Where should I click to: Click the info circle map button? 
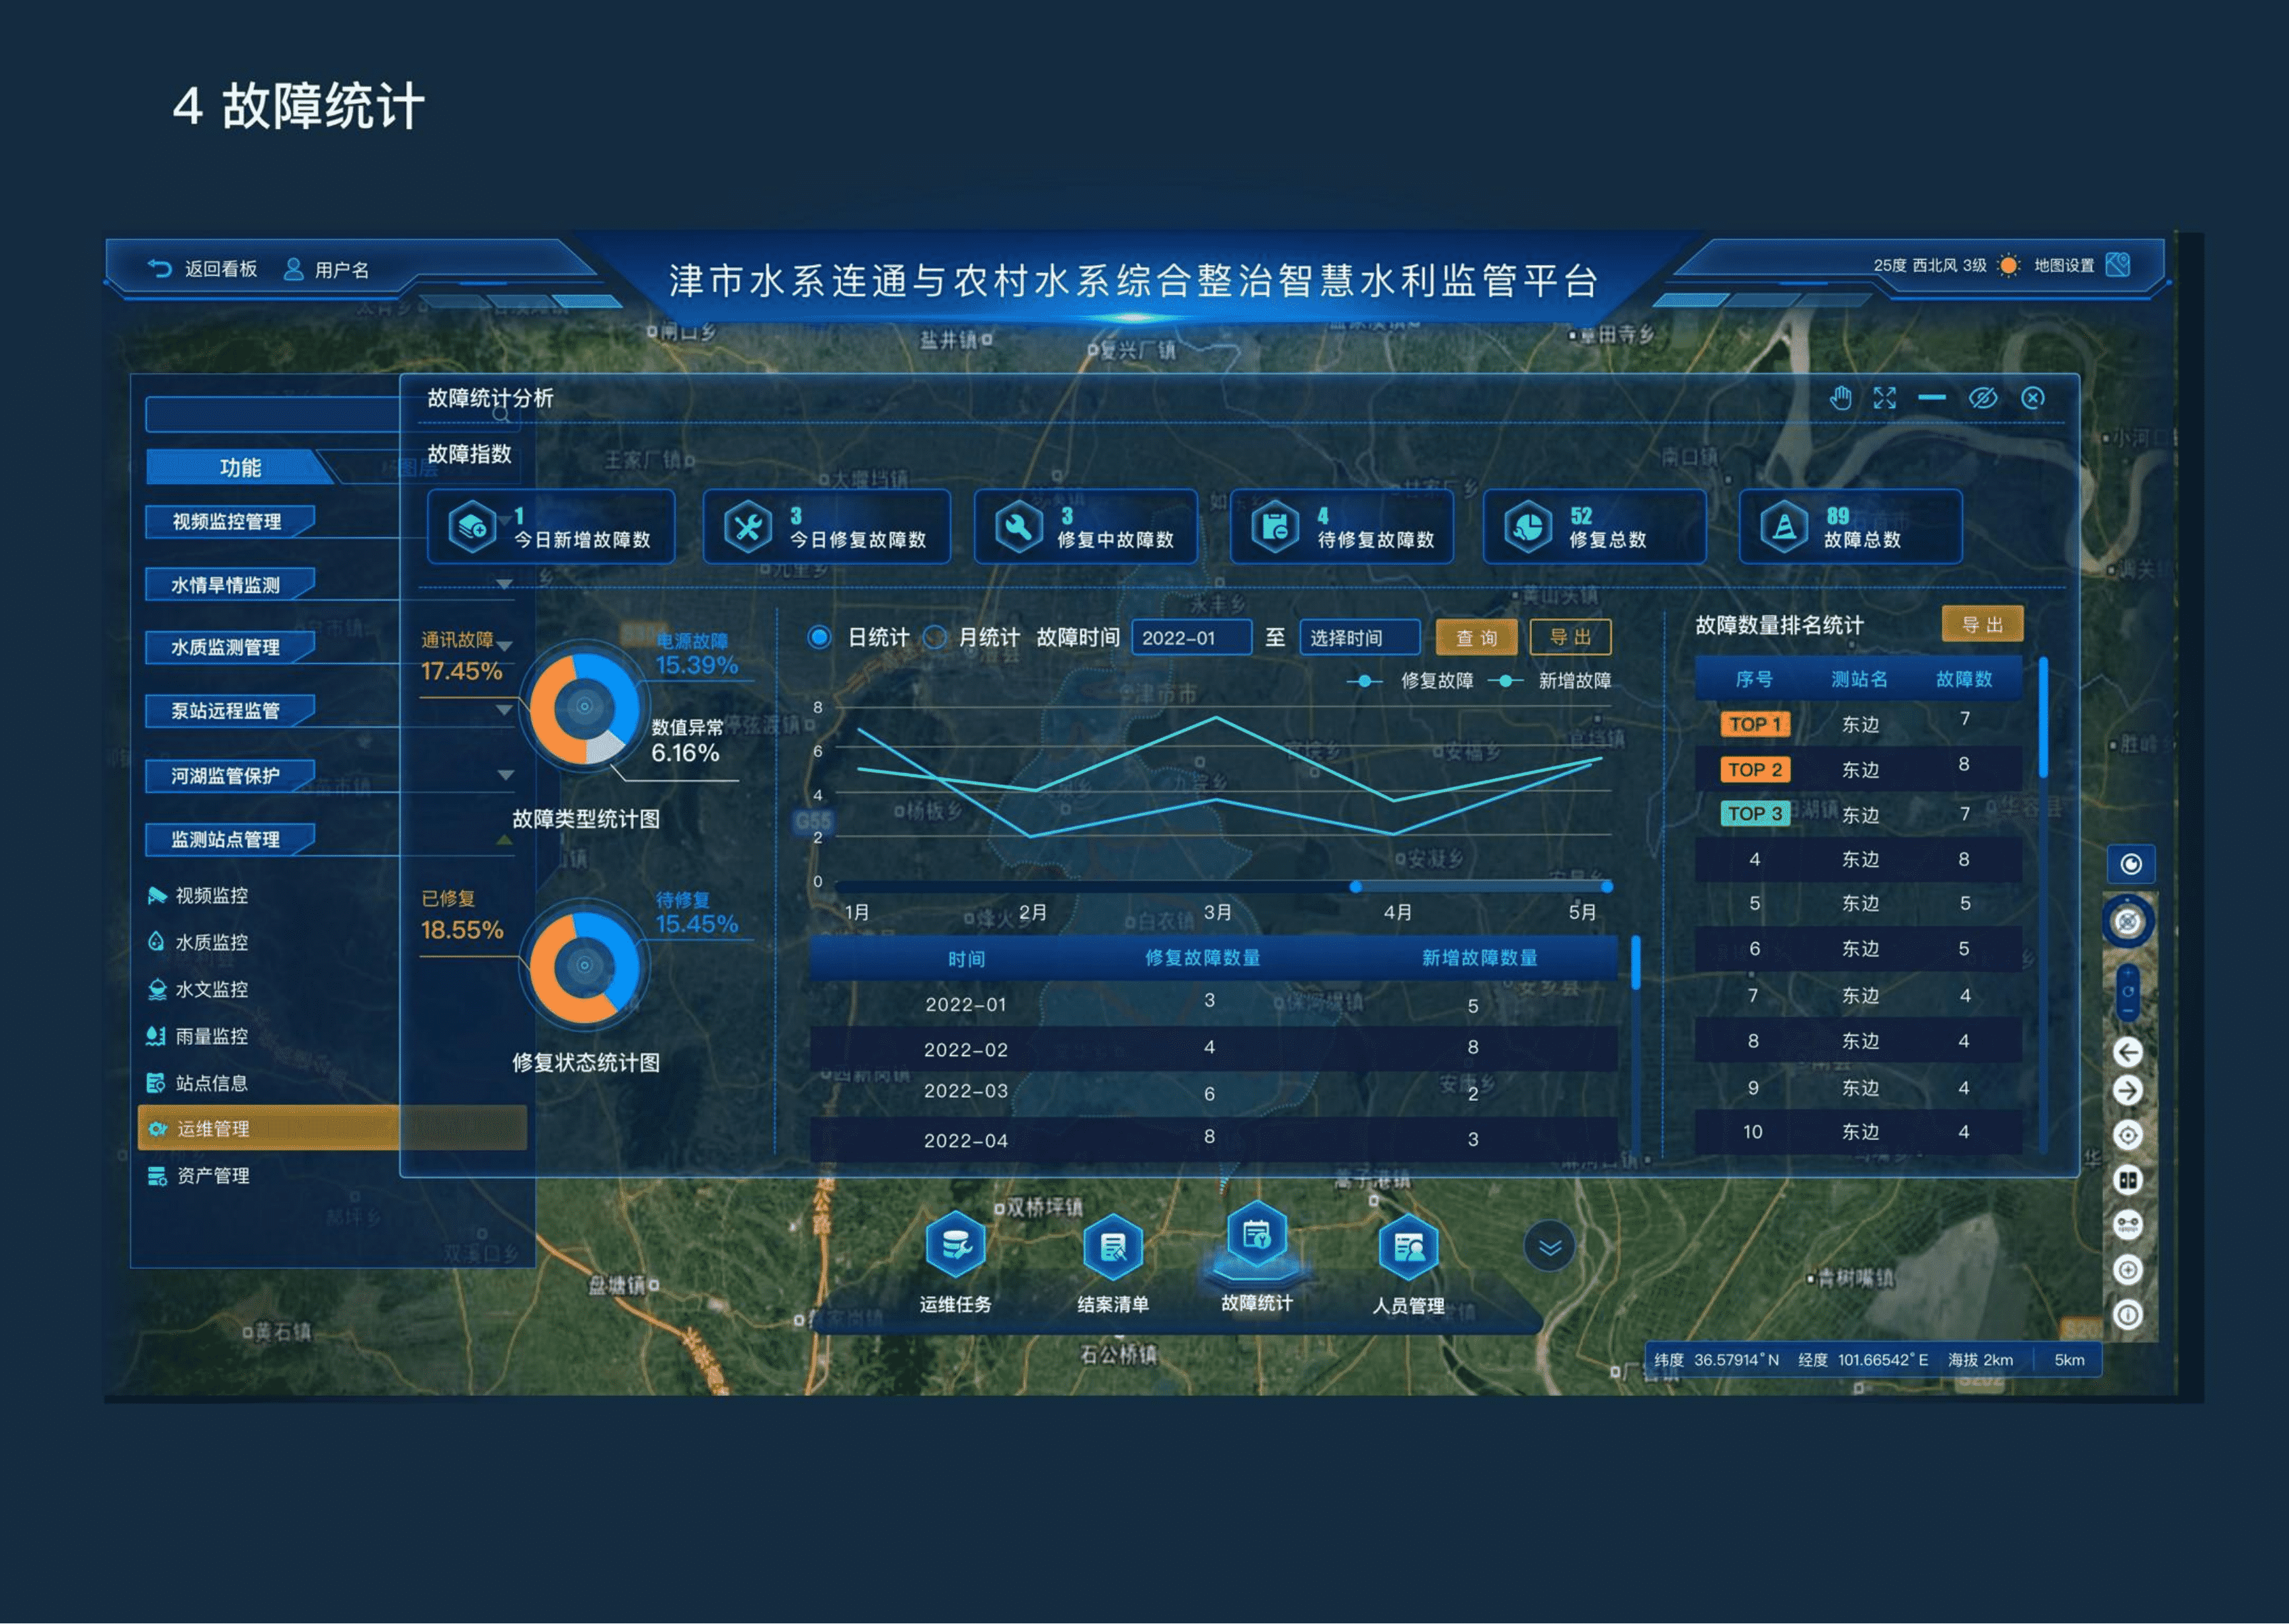2128,1314
